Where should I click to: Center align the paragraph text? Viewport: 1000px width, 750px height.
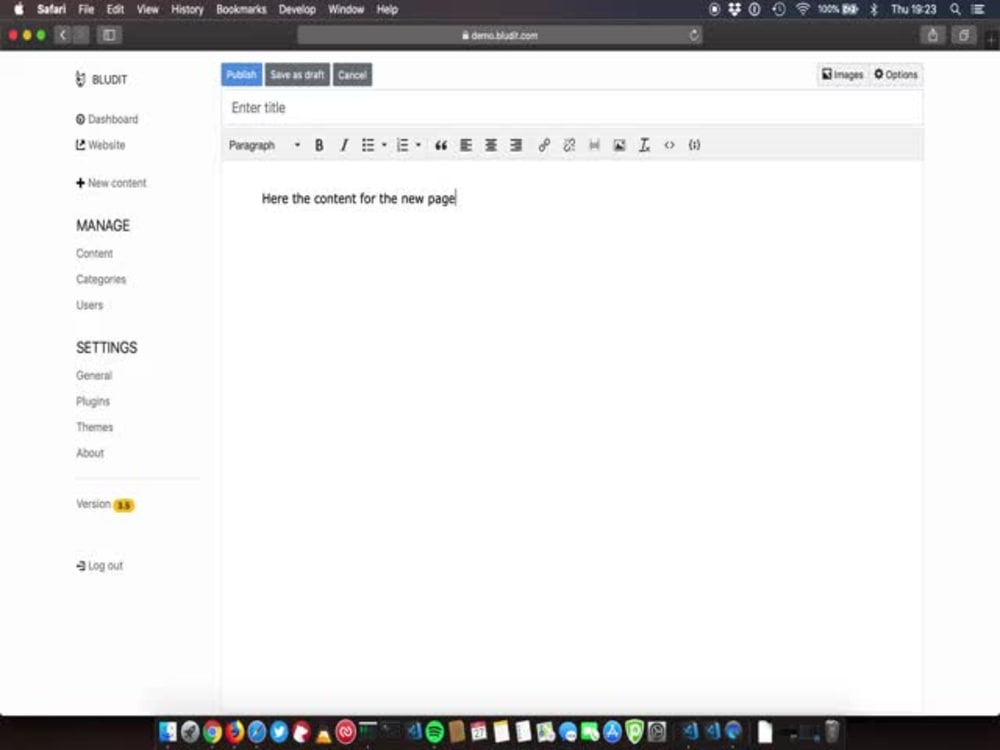click(x=491, y=145)
